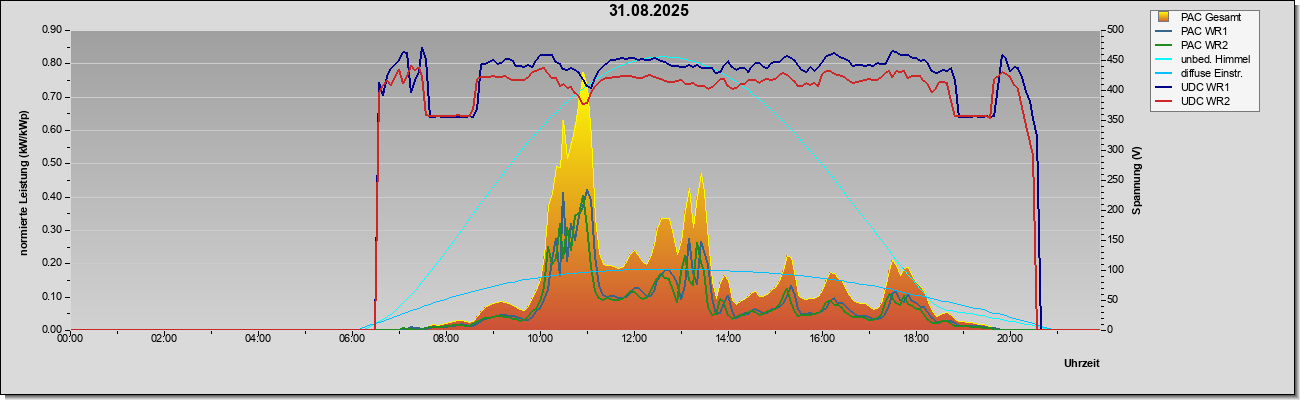Click the 0.40 power axis value
Viewport: 1300px width, 400px height.
pos(53,197)
